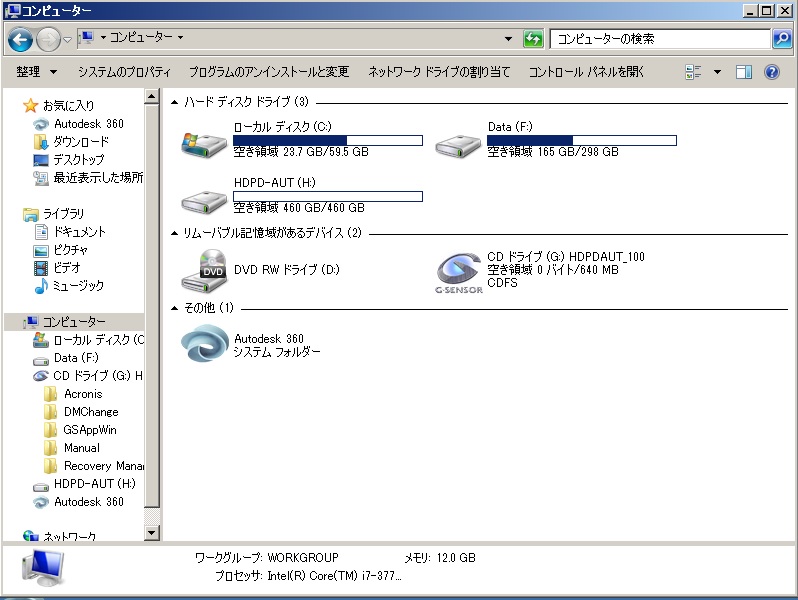Click the search magnifier icon

tap(782, 39)
